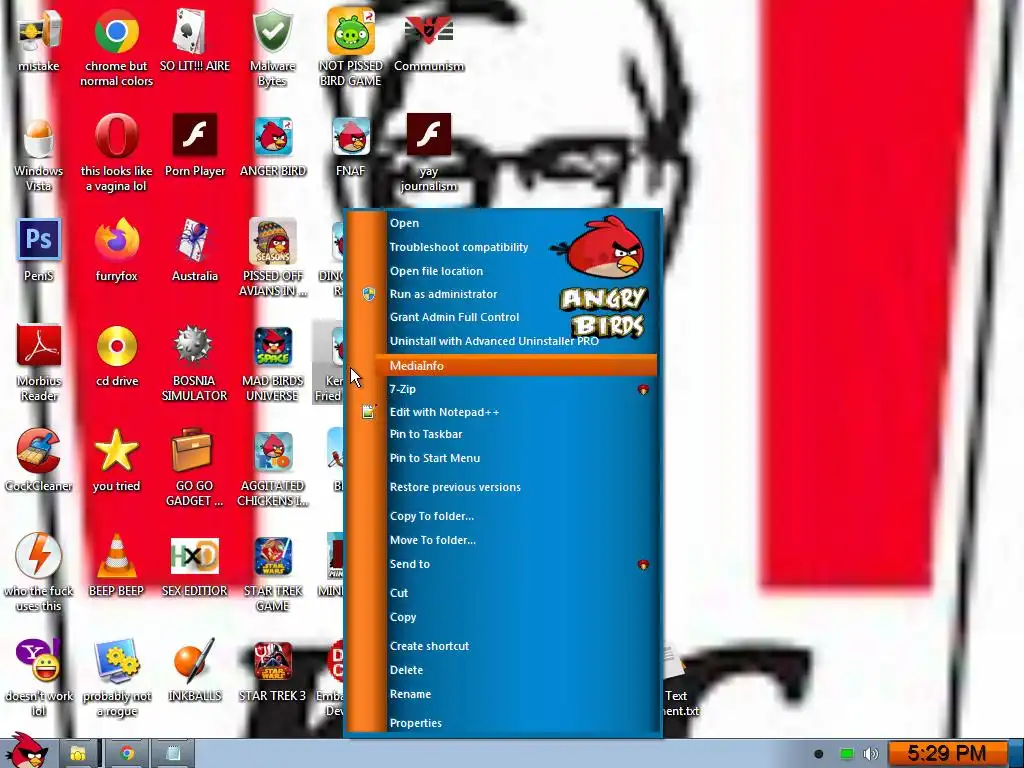Open the folder icon on the taskbar
The image size is (1024, 768).
[x=78, y=754]
